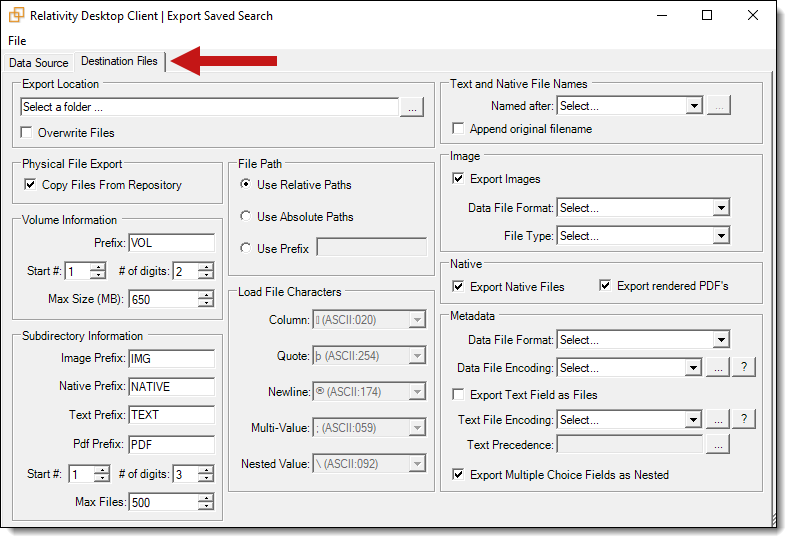Click the help button beside Text File Encoding
The height and width of the screenshot is (543, 792).
(x=745, y=419)
